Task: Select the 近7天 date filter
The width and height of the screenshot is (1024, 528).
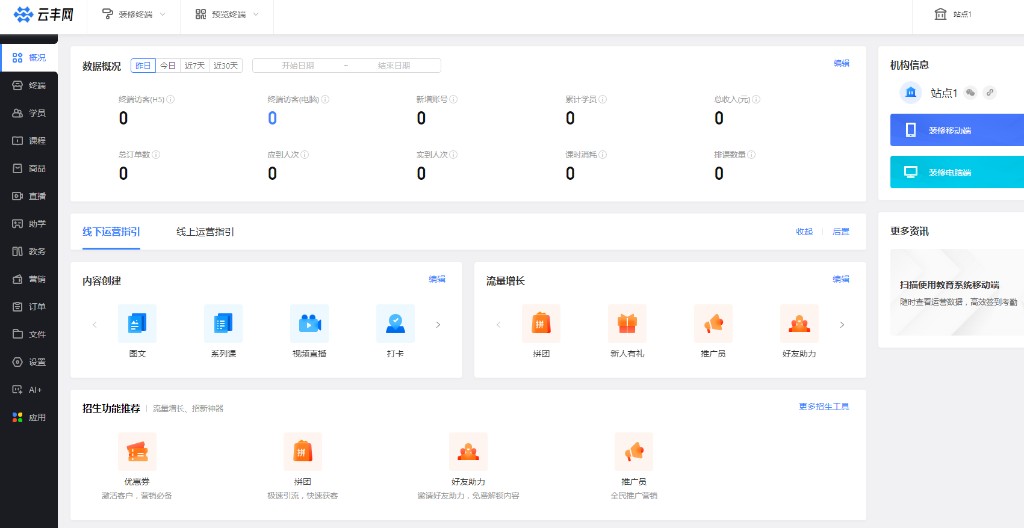Action: pyautogui.click(x=195, y=65)
